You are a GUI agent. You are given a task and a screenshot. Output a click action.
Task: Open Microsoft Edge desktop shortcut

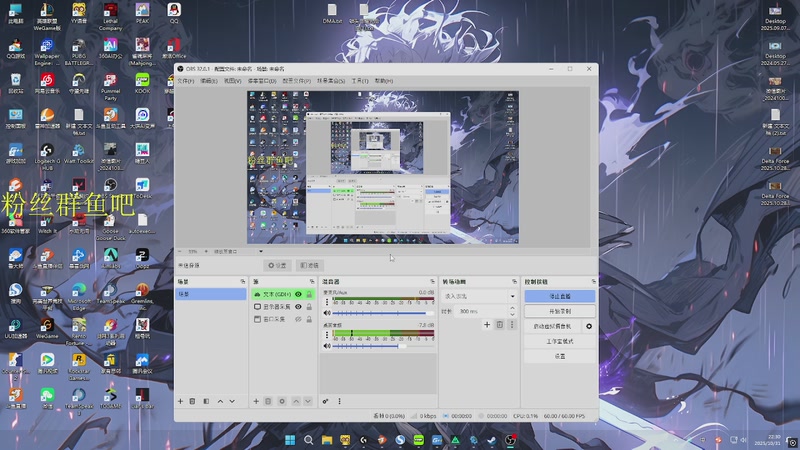click(x=79, y=297)
